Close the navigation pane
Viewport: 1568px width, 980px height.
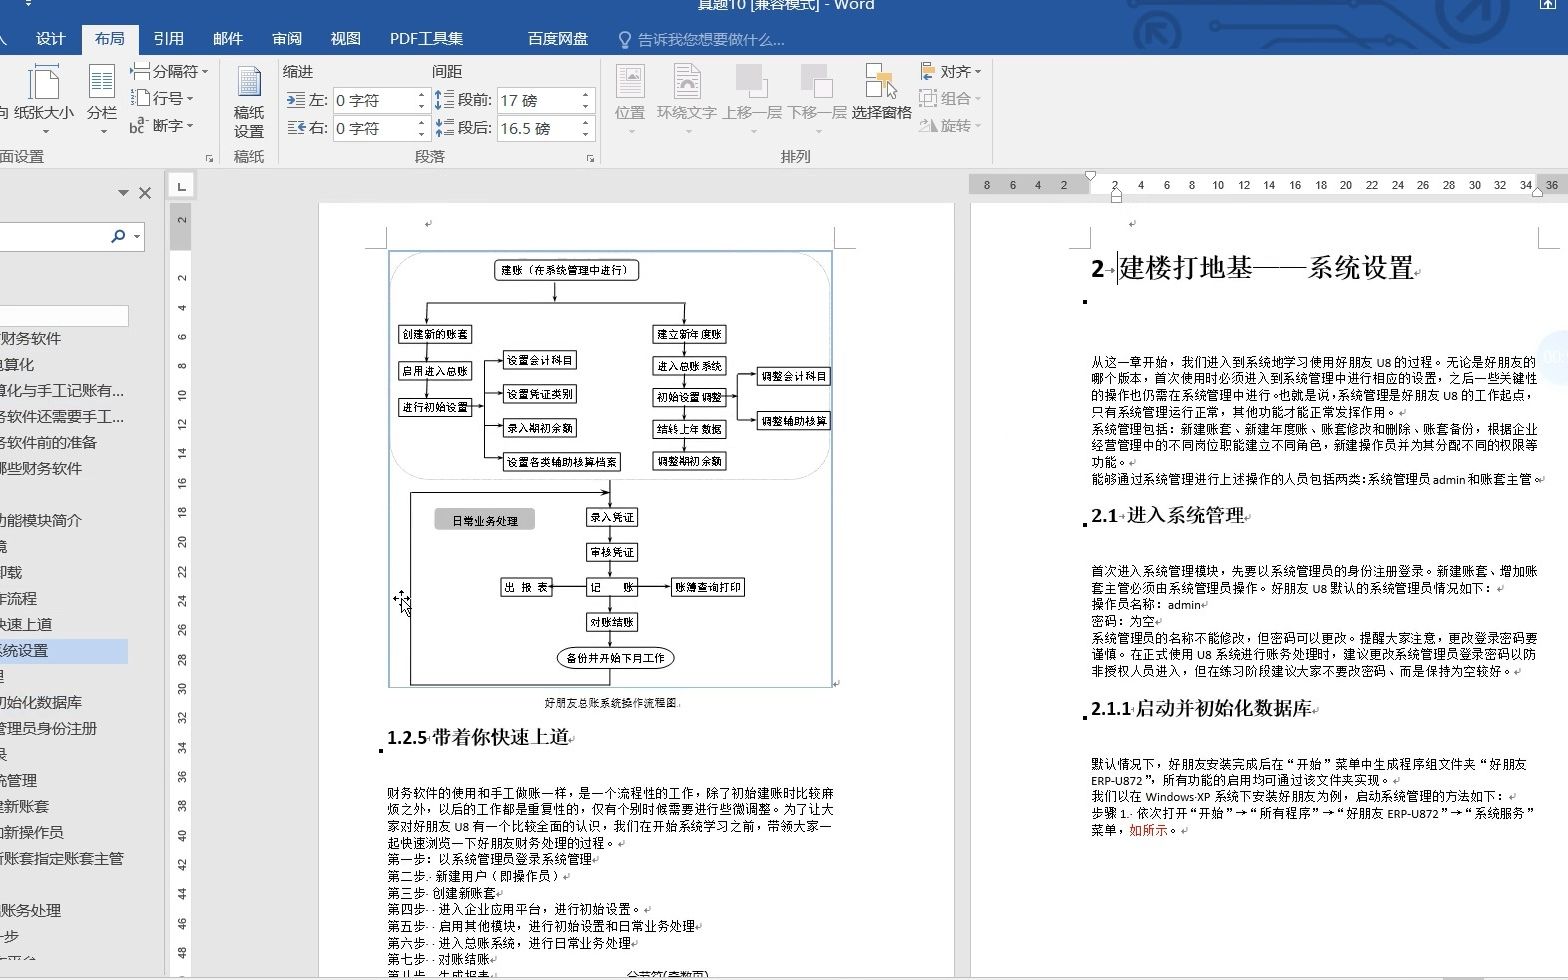click(x=145, y=193)
